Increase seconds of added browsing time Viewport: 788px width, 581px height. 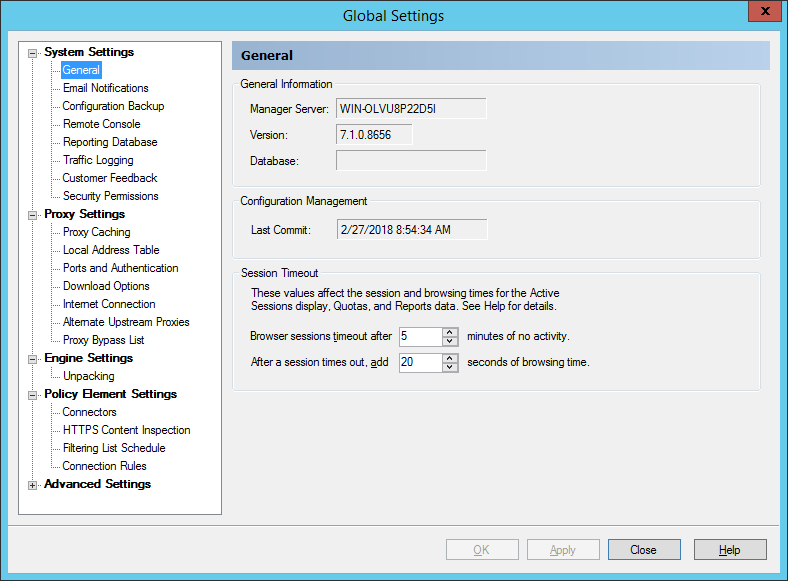(x=450, y=358)
